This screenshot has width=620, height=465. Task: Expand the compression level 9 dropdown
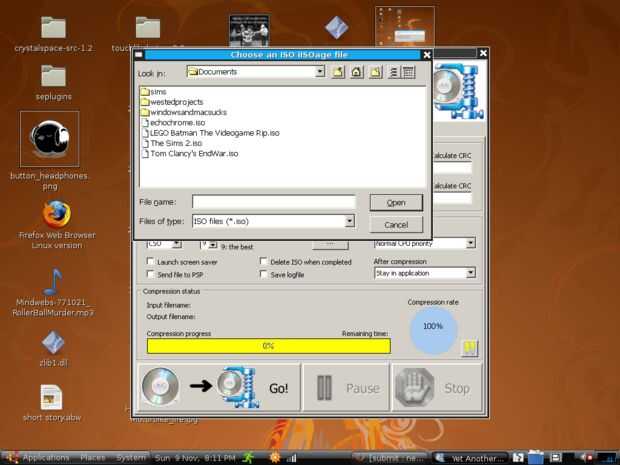(213, 245)
